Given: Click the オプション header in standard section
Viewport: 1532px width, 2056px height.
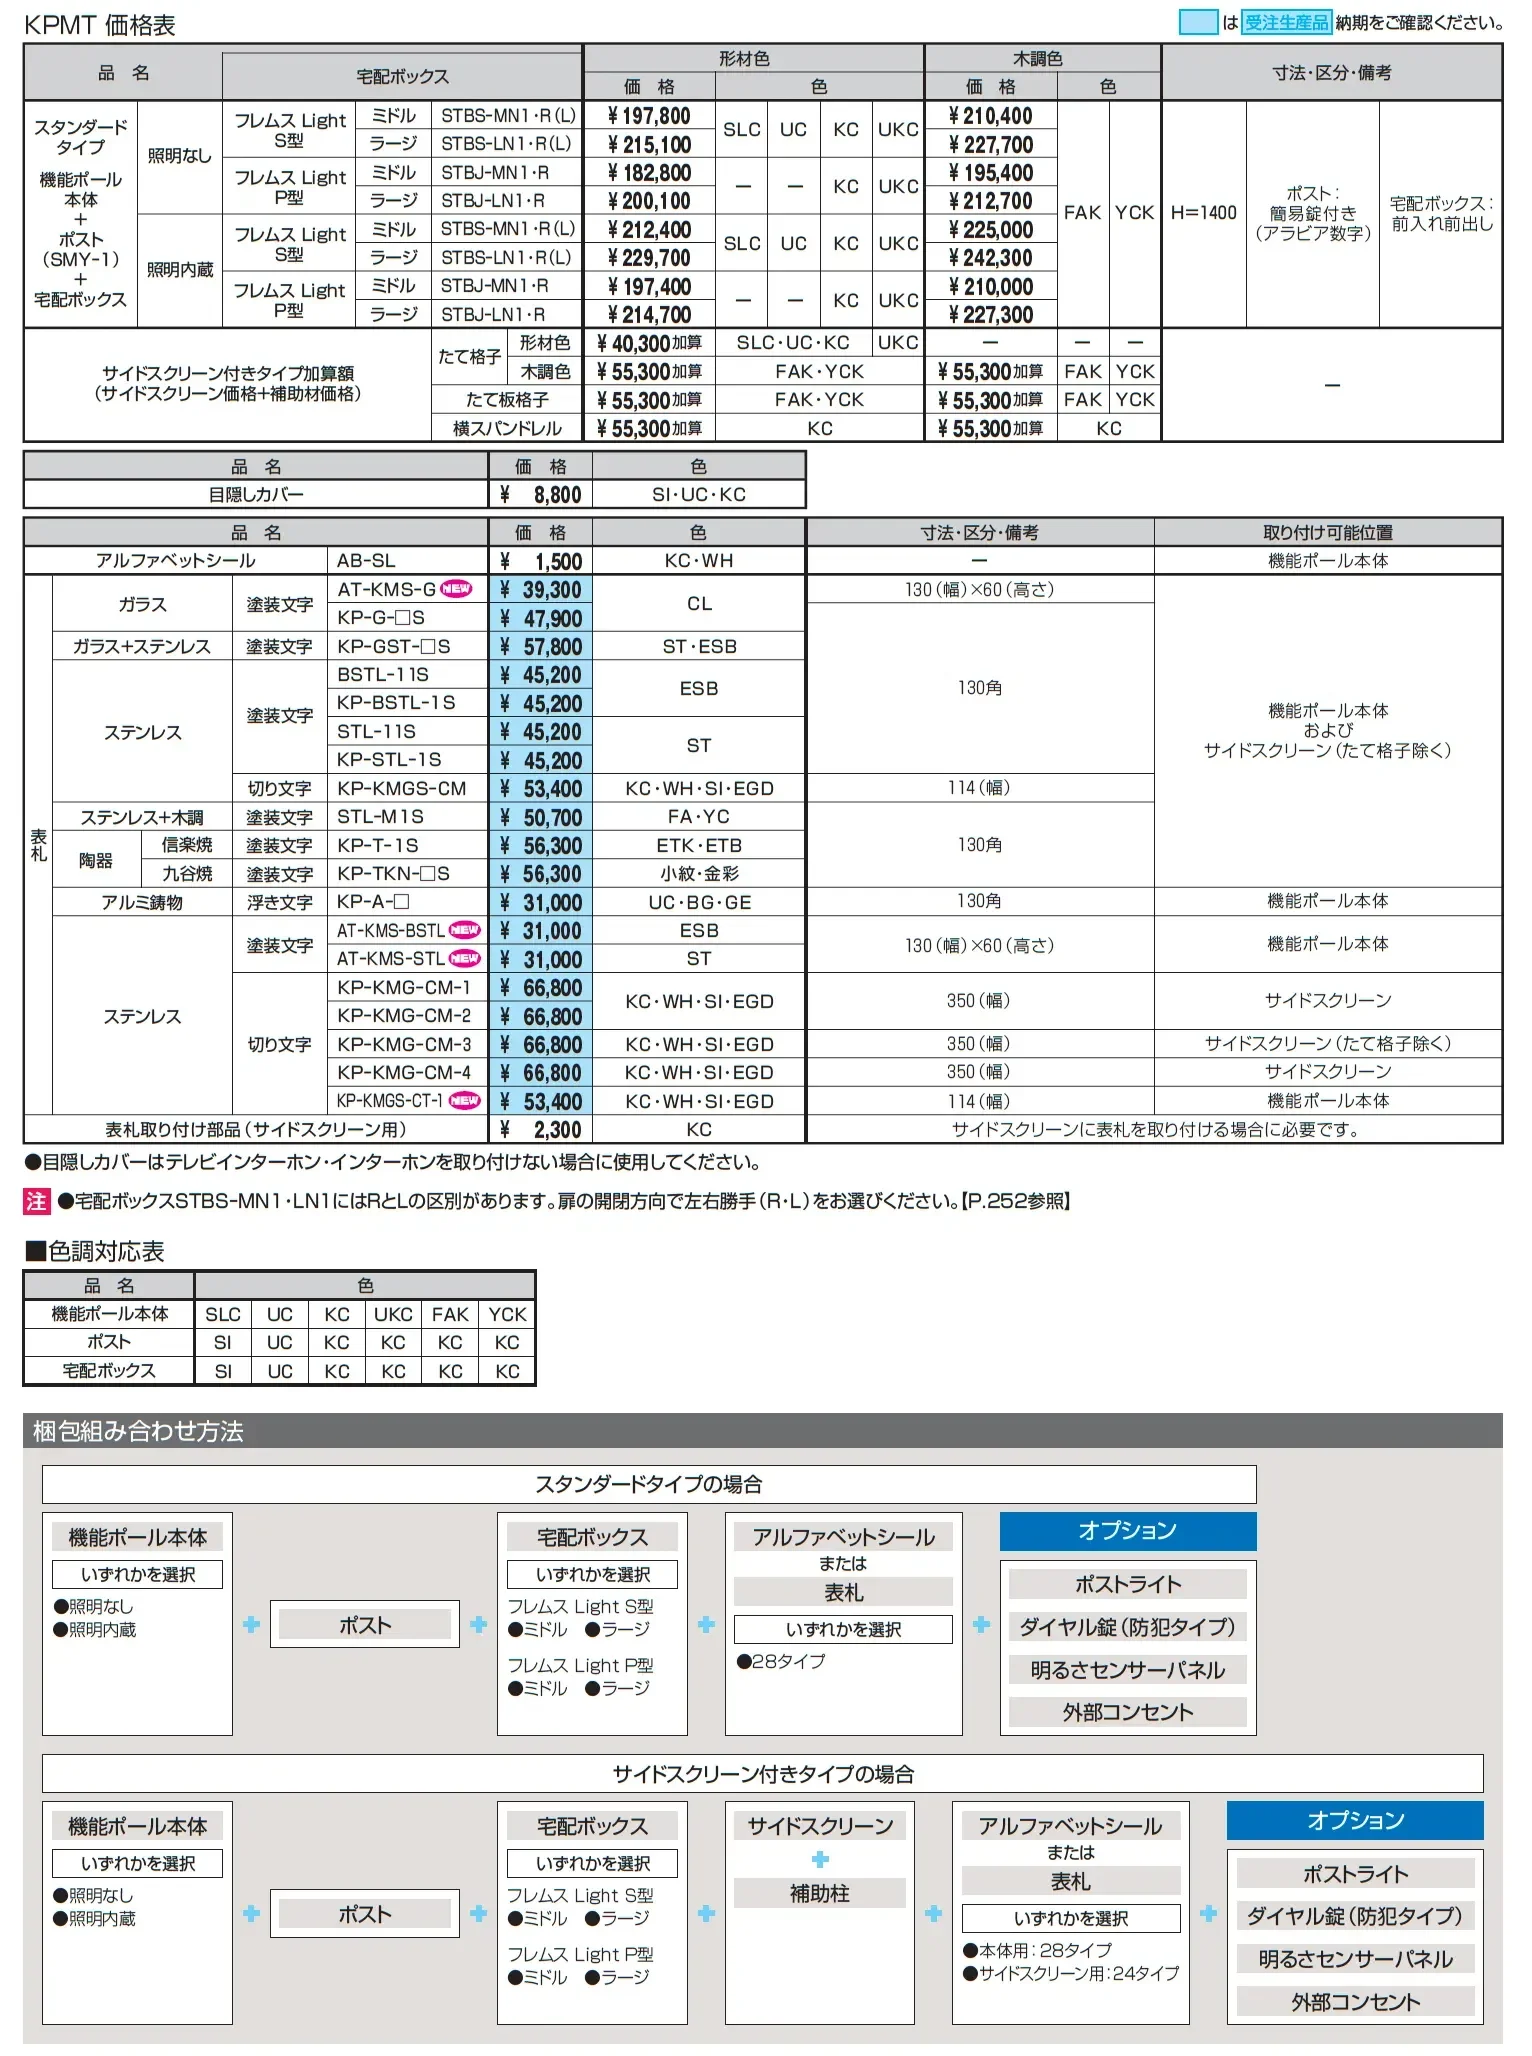Looking at the screenshot, I should (x=1128, y=1531).
